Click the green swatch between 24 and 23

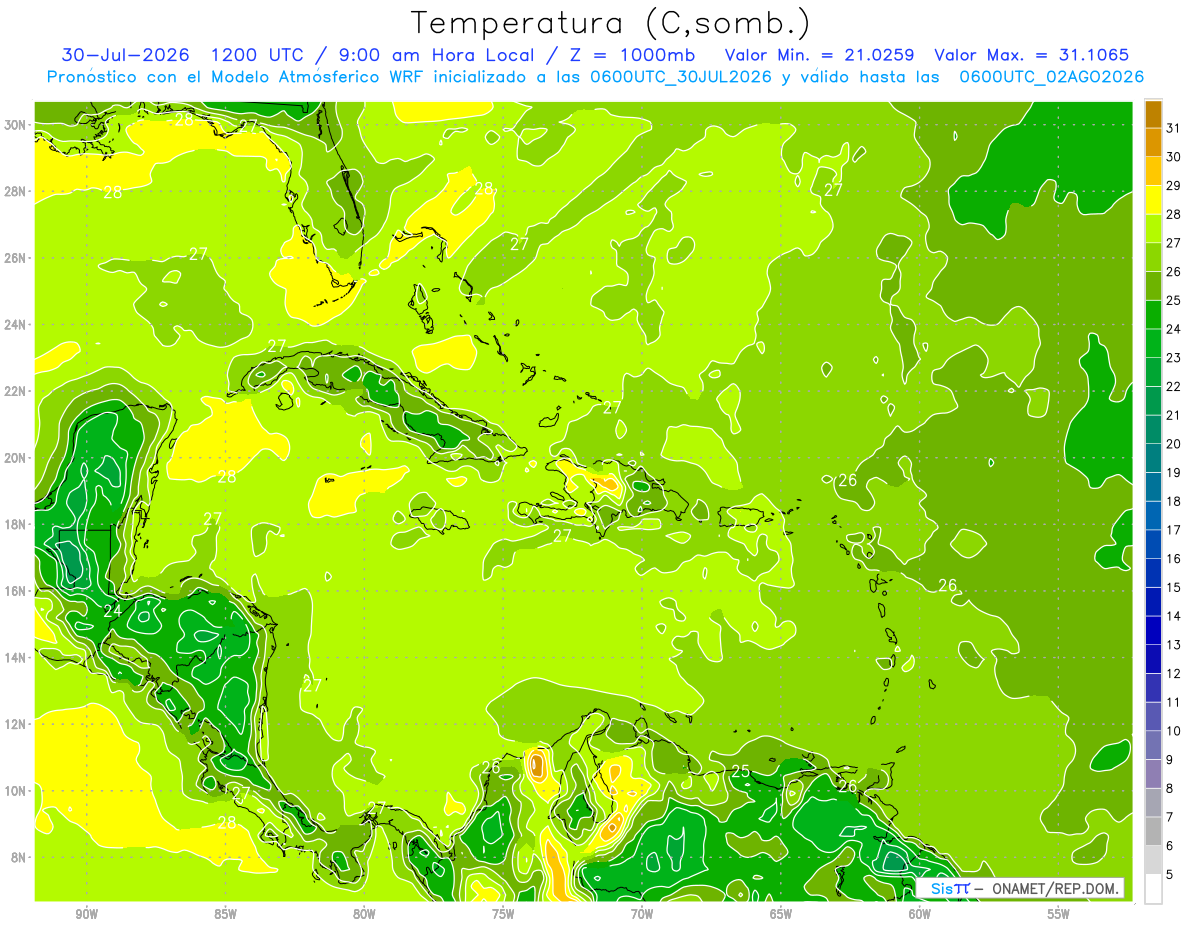(1153, 344)
